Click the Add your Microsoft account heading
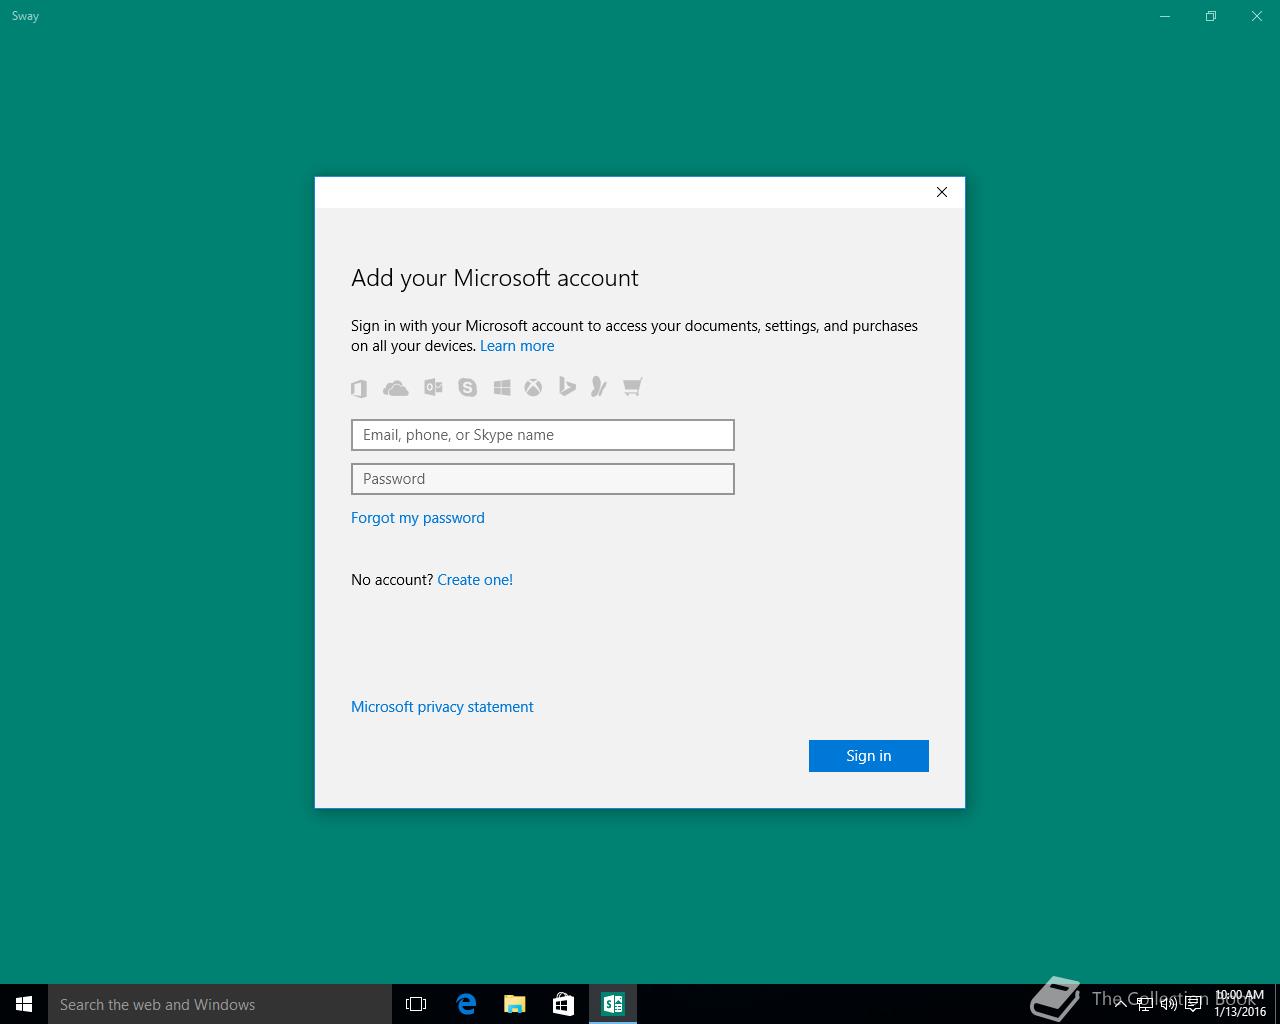The image size is (1280, 1024). [495, 278]
